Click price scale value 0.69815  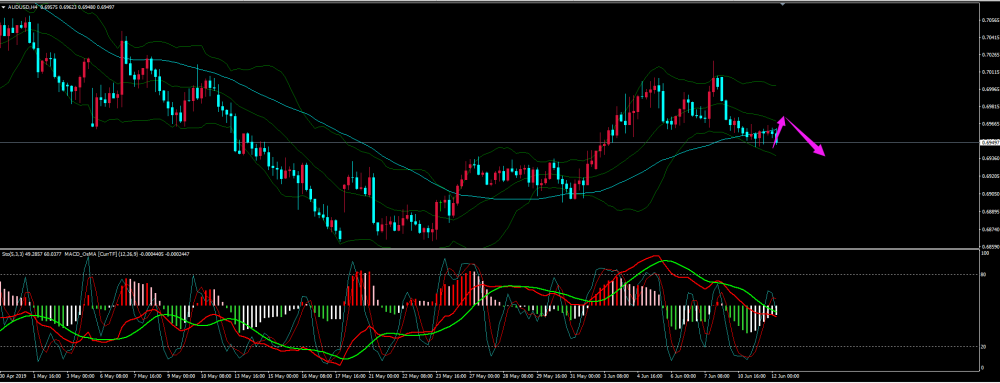pos(989,106)
